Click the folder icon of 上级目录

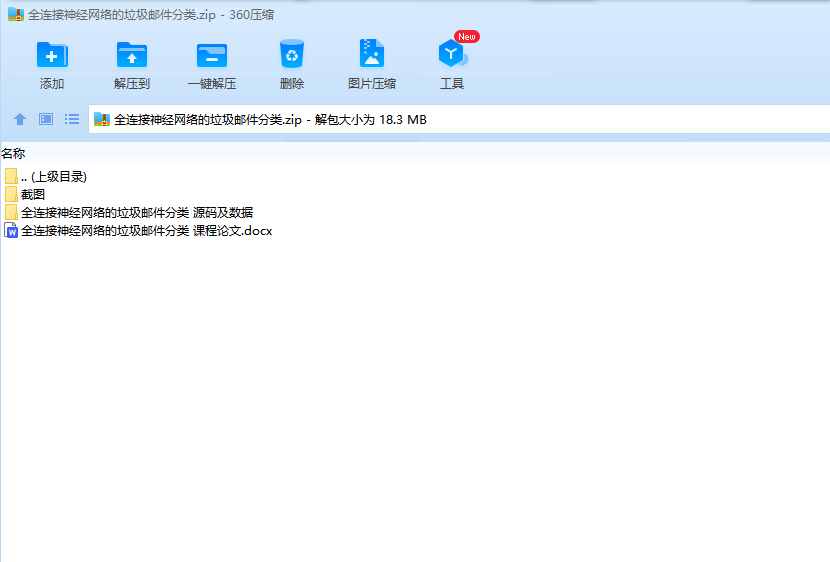[x=11, y=177]
